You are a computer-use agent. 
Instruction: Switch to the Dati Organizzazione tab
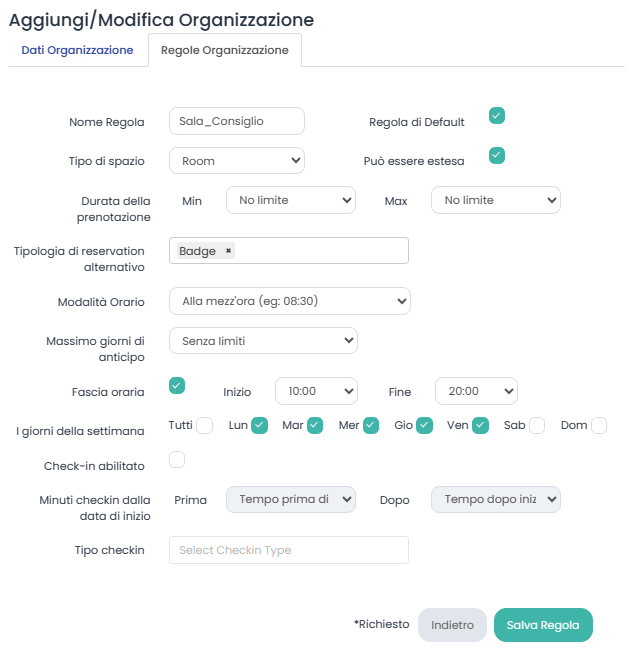pos(77,50)
